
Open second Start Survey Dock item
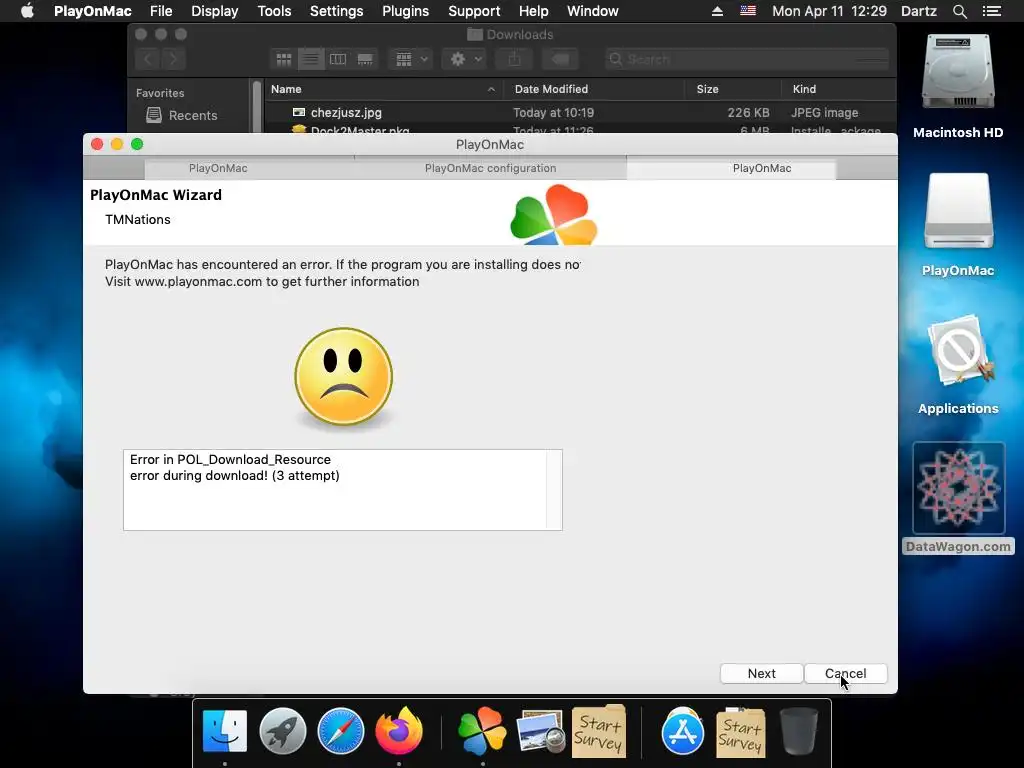(x=741, y=731)
